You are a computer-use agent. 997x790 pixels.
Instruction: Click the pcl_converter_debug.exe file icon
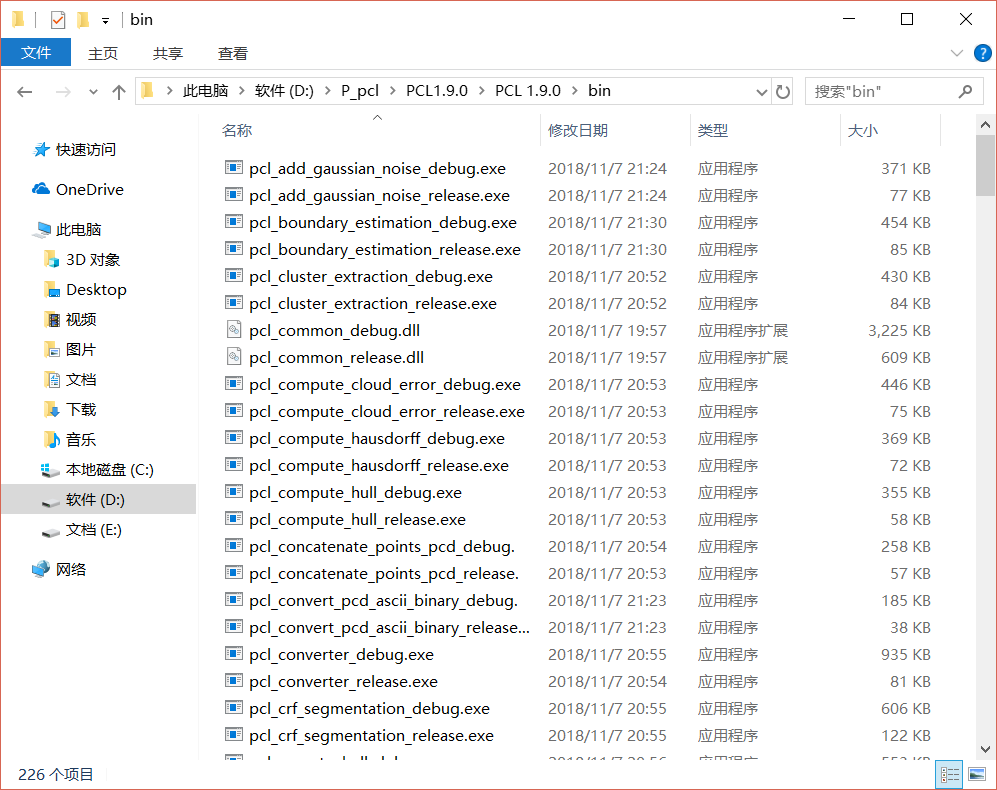click(x=234, y=654)
